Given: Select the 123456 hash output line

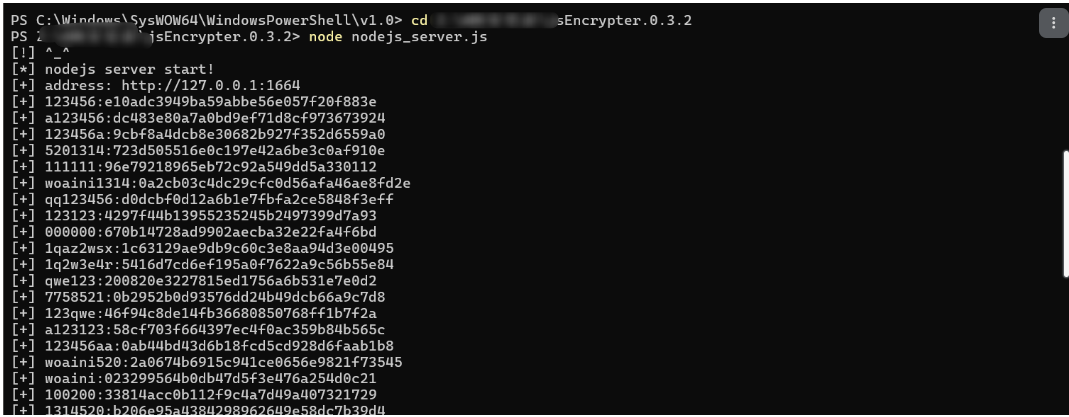Looking at the screenshot, I should click(194, 102).
